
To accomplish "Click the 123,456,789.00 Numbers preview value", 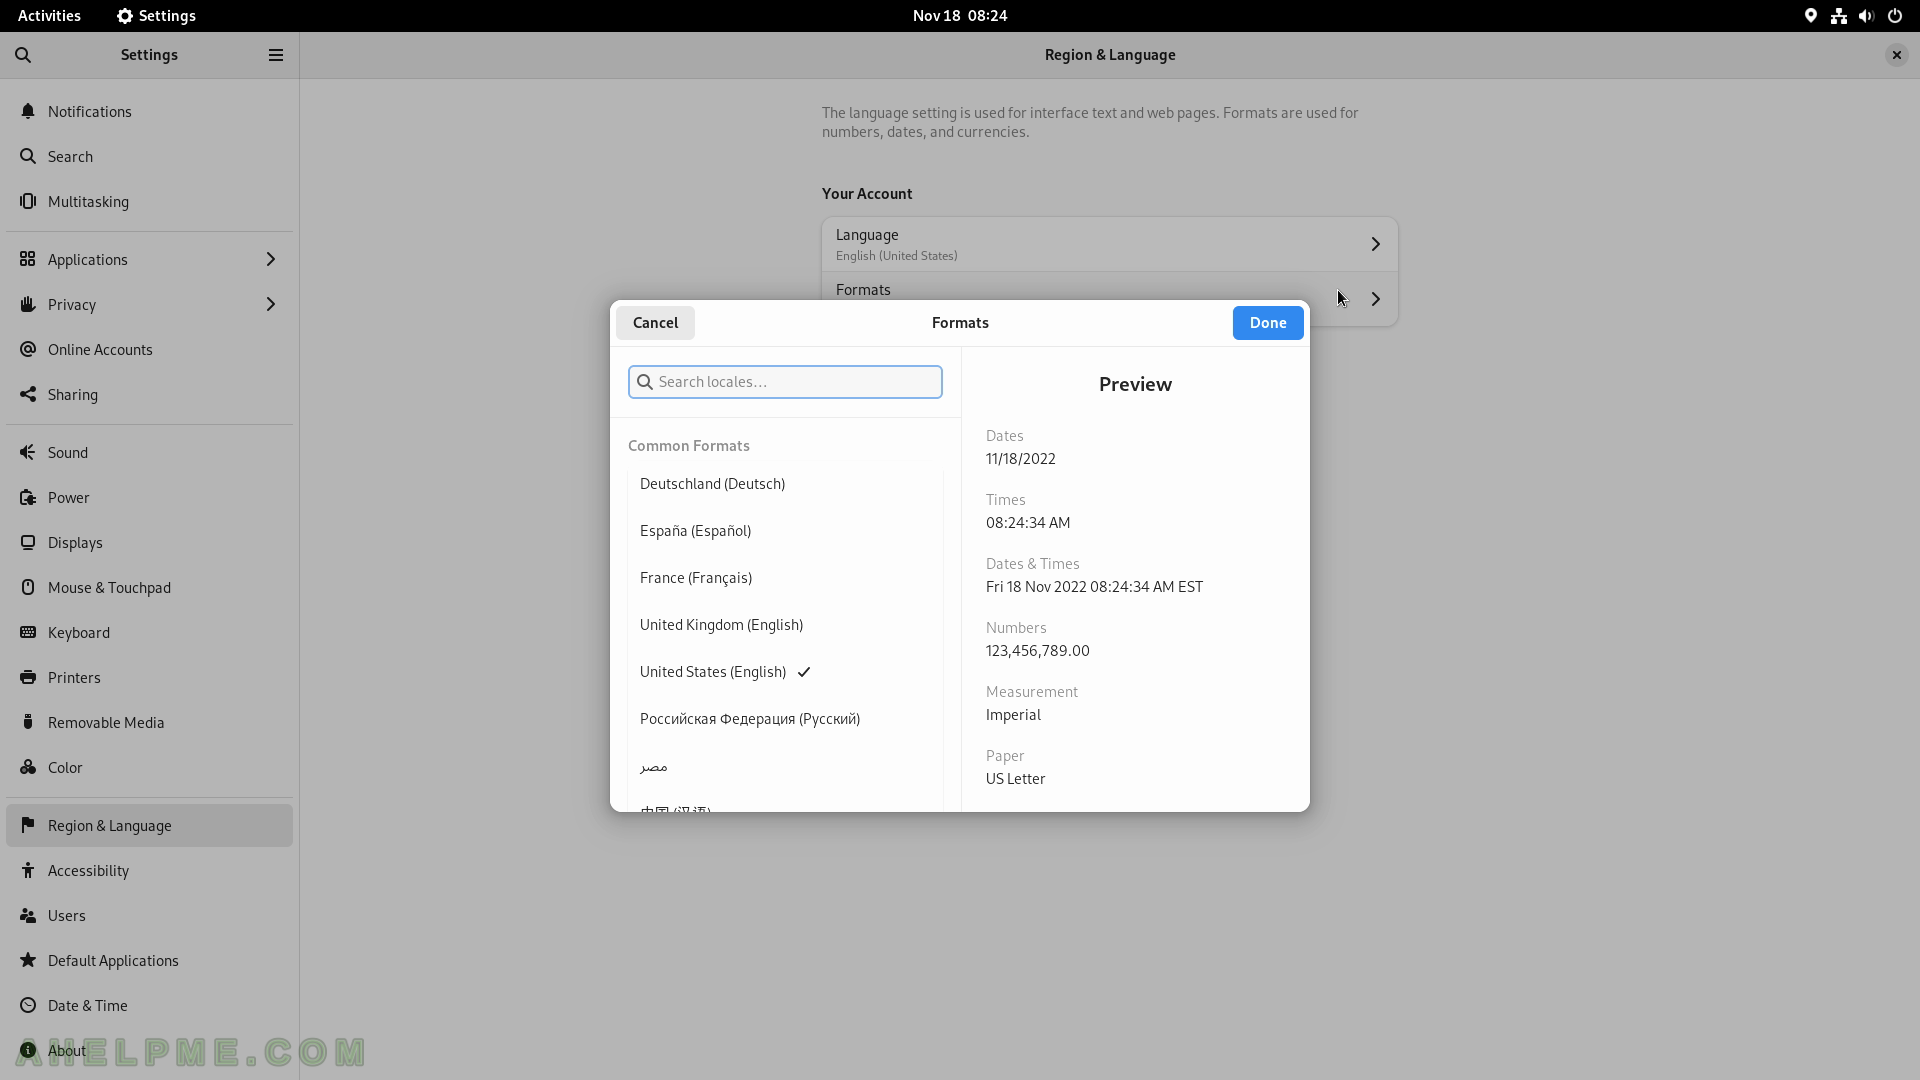I will click(1038, 651).
